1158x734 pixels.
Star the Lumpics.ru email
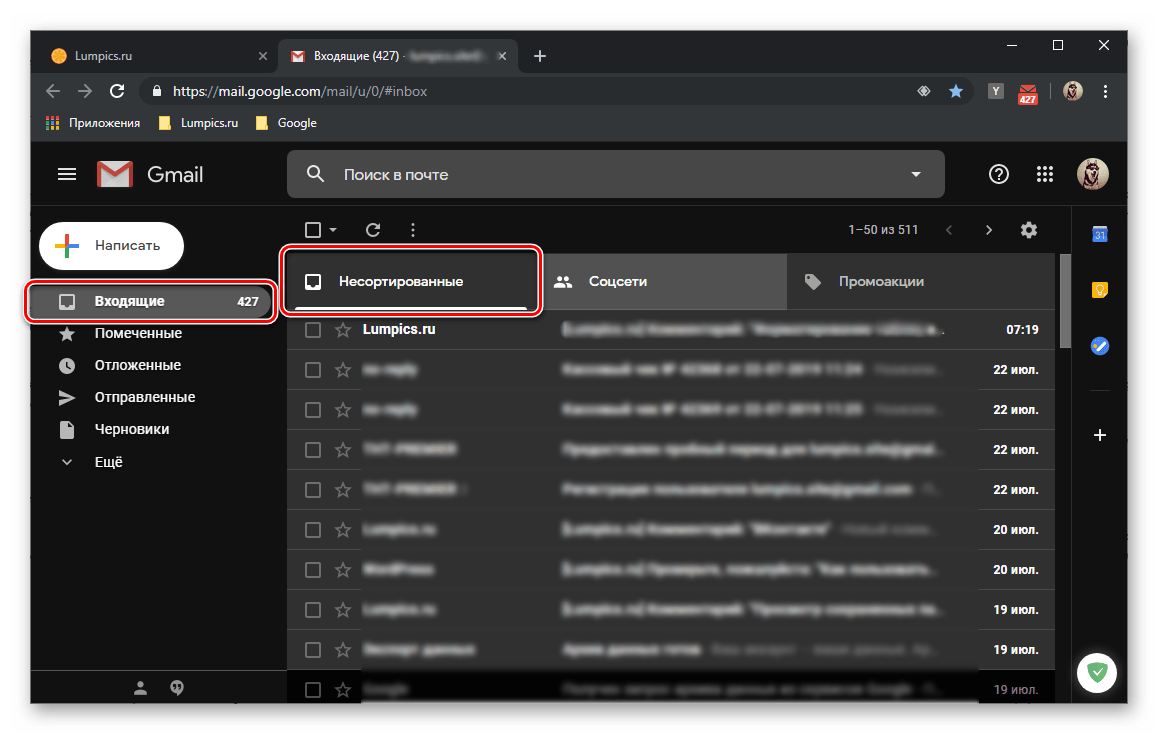344,328
